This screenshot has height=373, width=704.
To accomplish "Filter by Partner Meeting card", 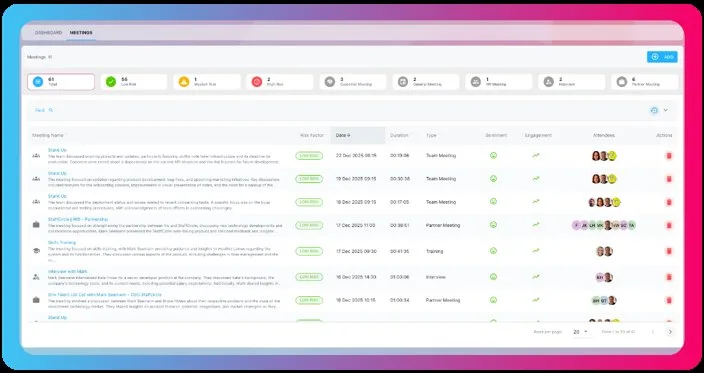I will [x=645, y=82].
